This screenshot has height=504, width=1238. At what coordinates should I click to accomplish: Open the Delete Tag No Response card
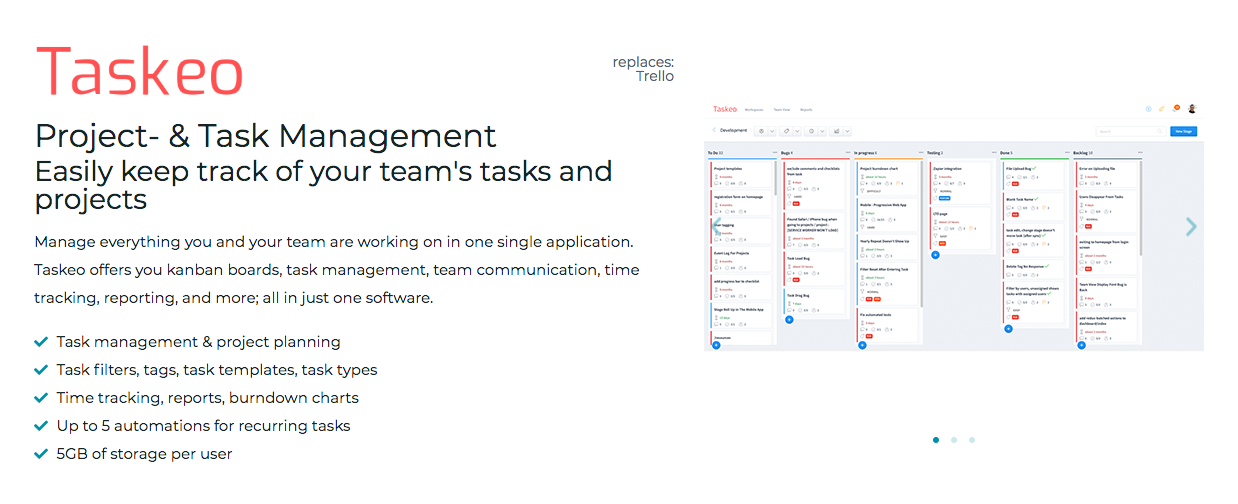pyautogui.click(x=1034, y=270)
